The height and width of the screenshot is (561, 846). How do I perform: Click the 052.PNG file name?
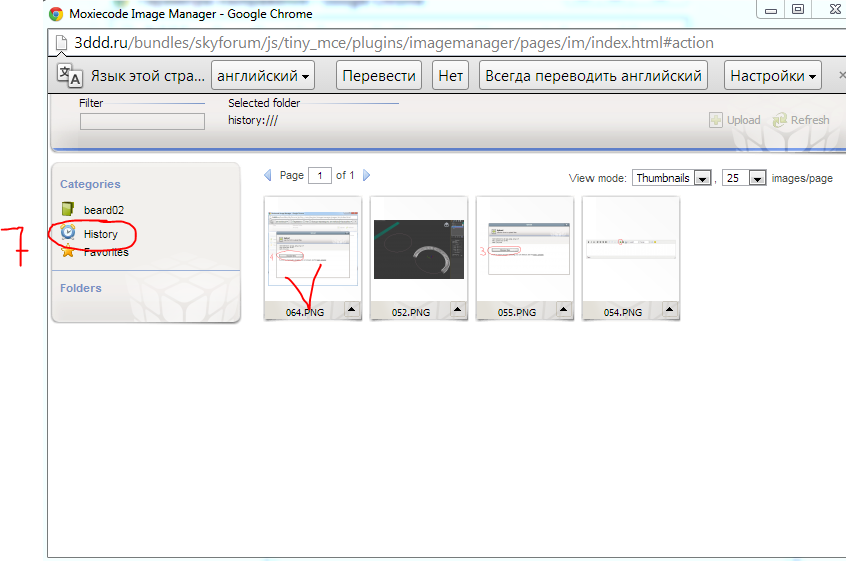(x=411, y=312)
